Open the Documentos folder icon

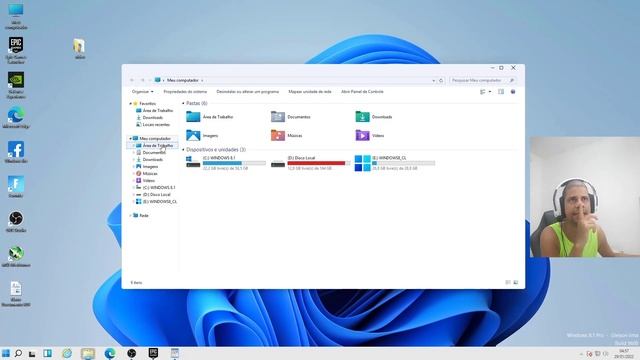pos(278,117)
